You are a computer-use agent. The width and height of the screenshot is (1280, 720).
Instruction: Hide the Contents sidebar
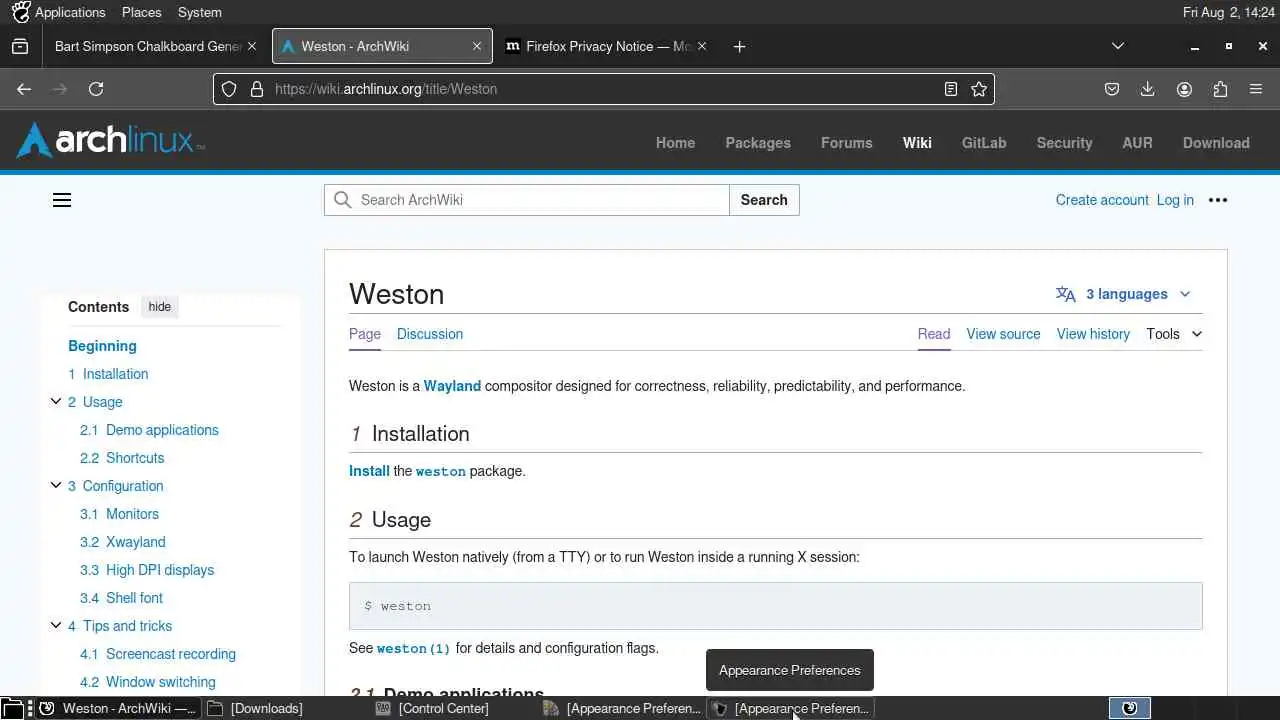coord(160,307)
